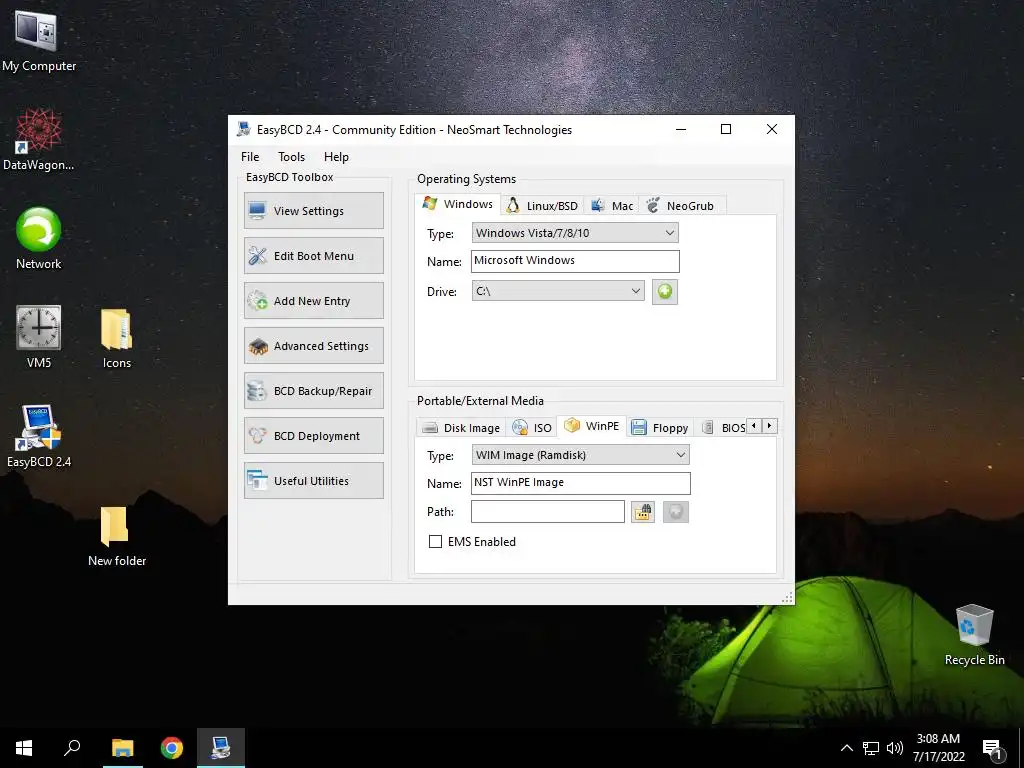The height and width of the screenshot is (768, 1024).
Task: Select the ISO media tab
Action: (532, 428)
